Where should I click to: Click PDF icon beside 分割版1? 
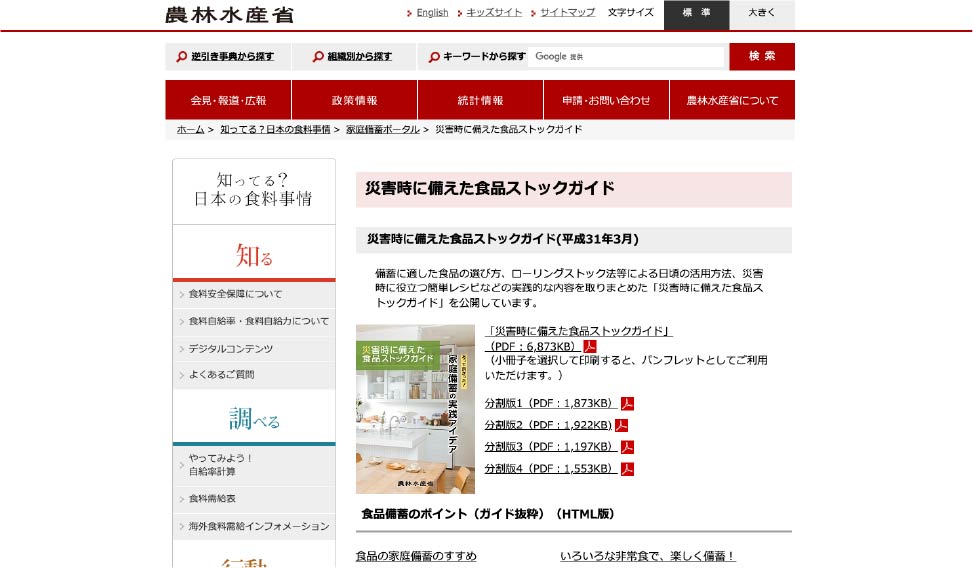pyautogui.click(x=627, y=403)
